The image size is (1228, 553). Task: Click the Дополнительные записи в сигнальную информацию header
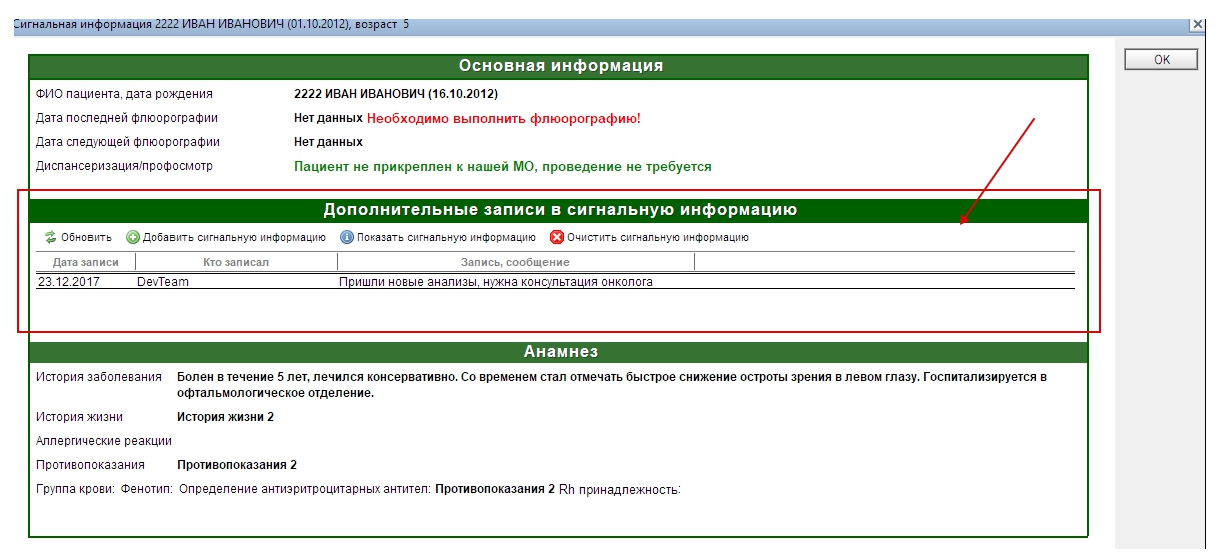point(559,210)
